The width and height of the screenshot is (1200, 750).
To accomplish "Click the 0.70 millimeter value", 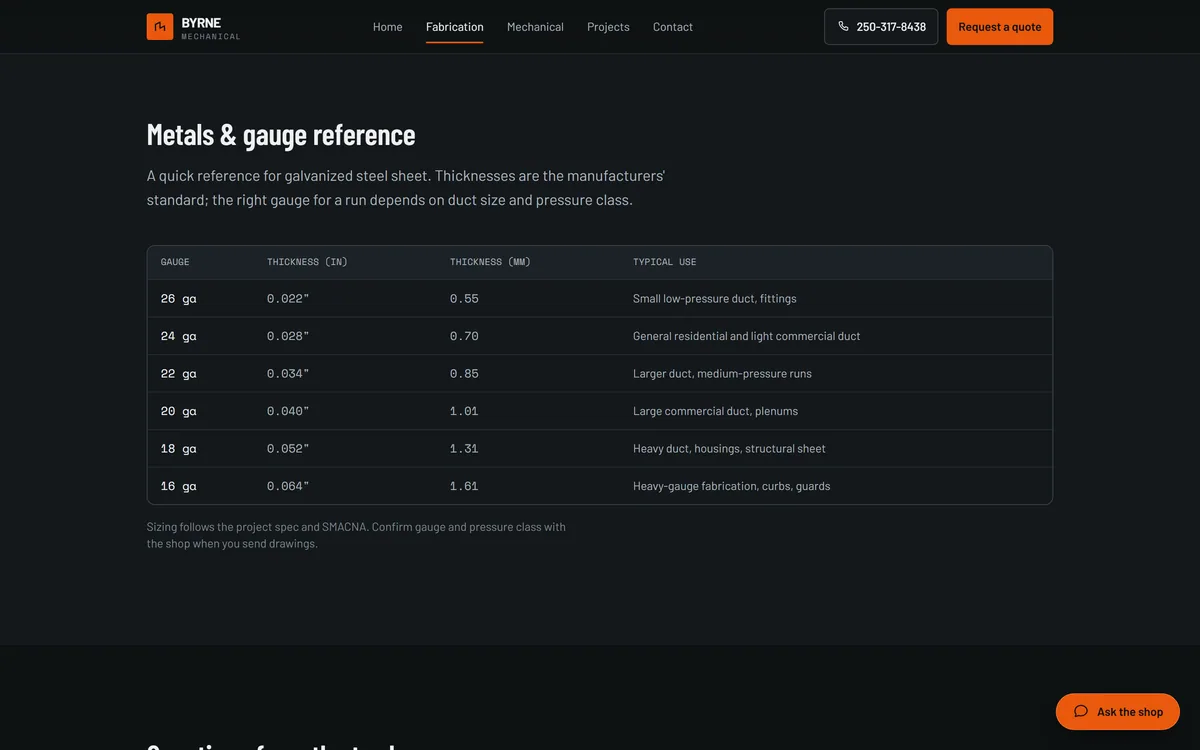I will point(464,336).
